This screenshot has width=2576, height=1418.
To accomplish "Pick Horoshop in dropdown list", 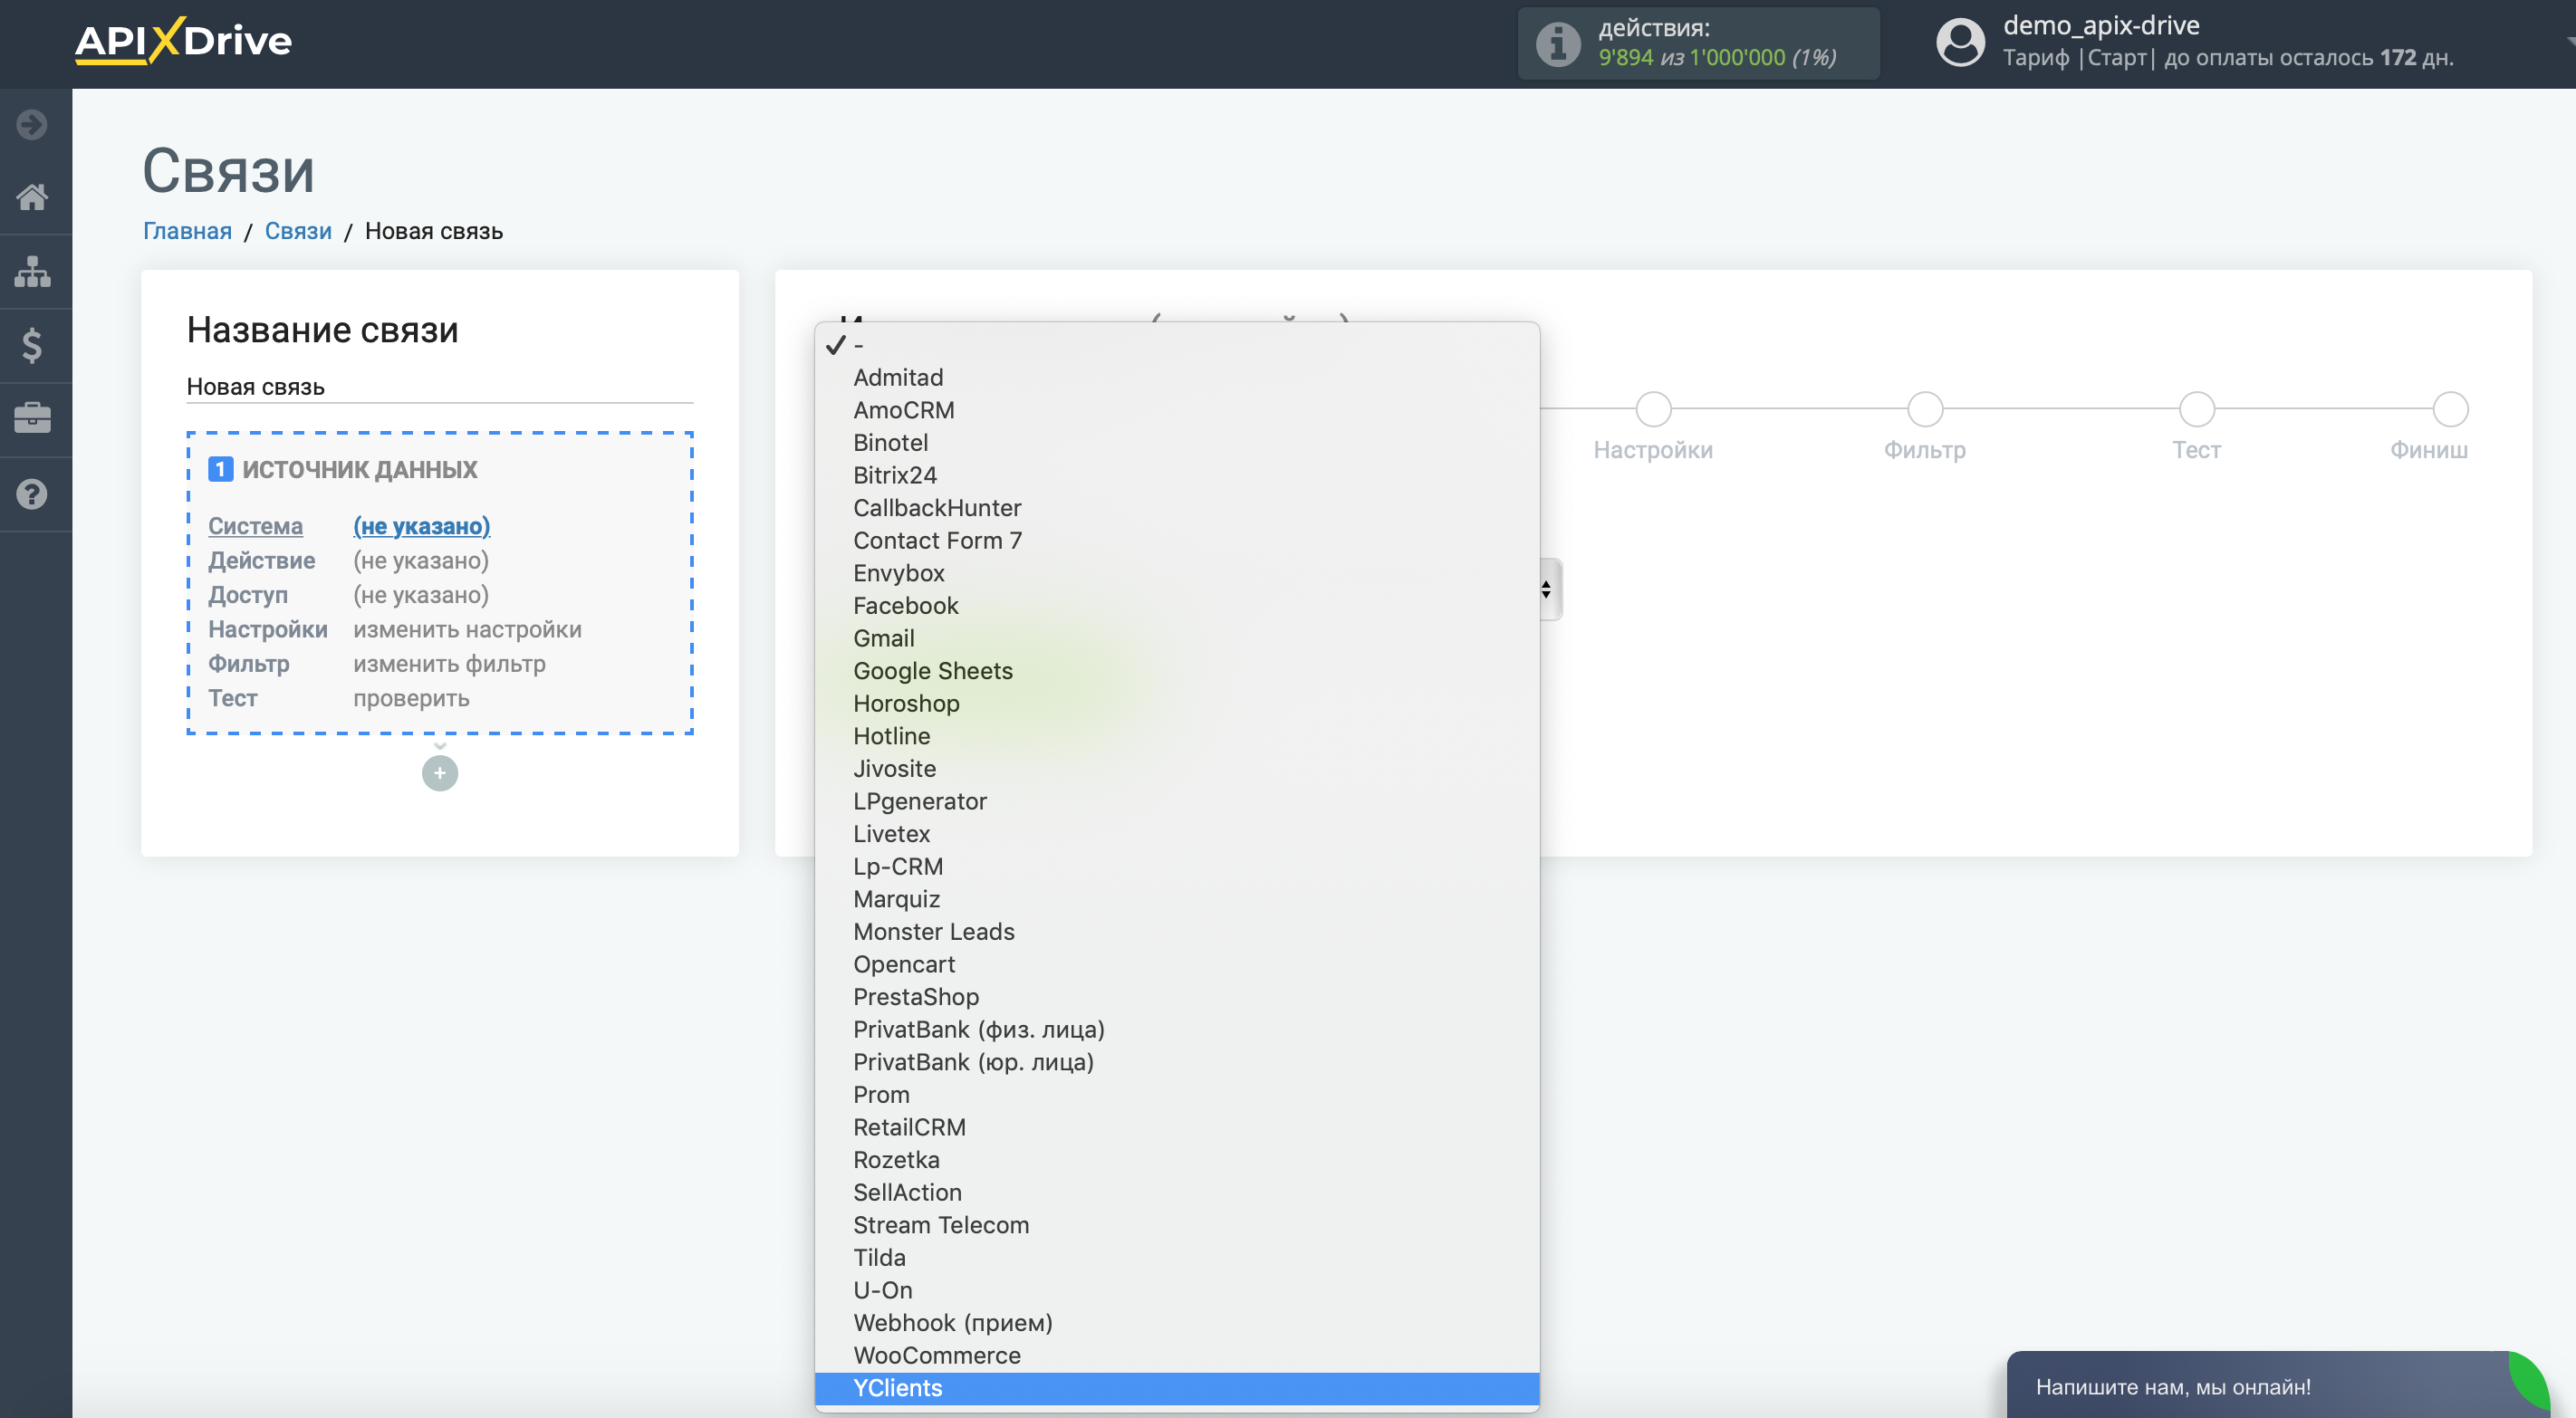I will point(1177,704).
